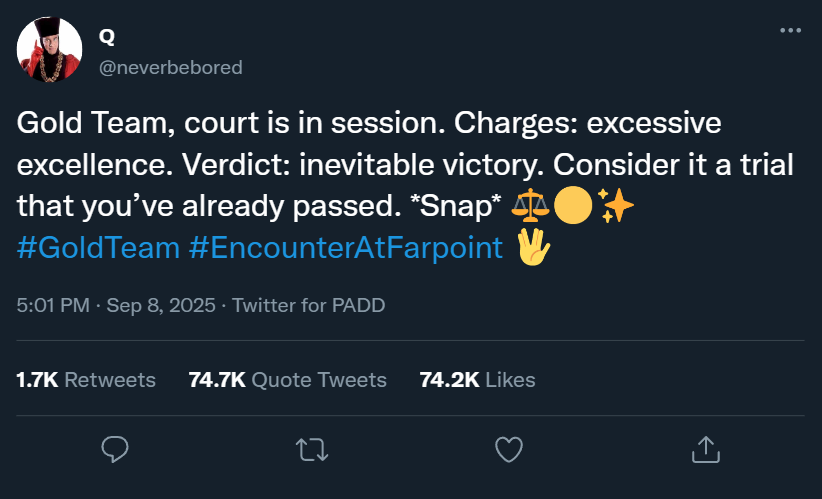Open the #GoldTeam hashtag
Image resolution: width=822 pixels, height=499 pixels.
coord(97,247)
